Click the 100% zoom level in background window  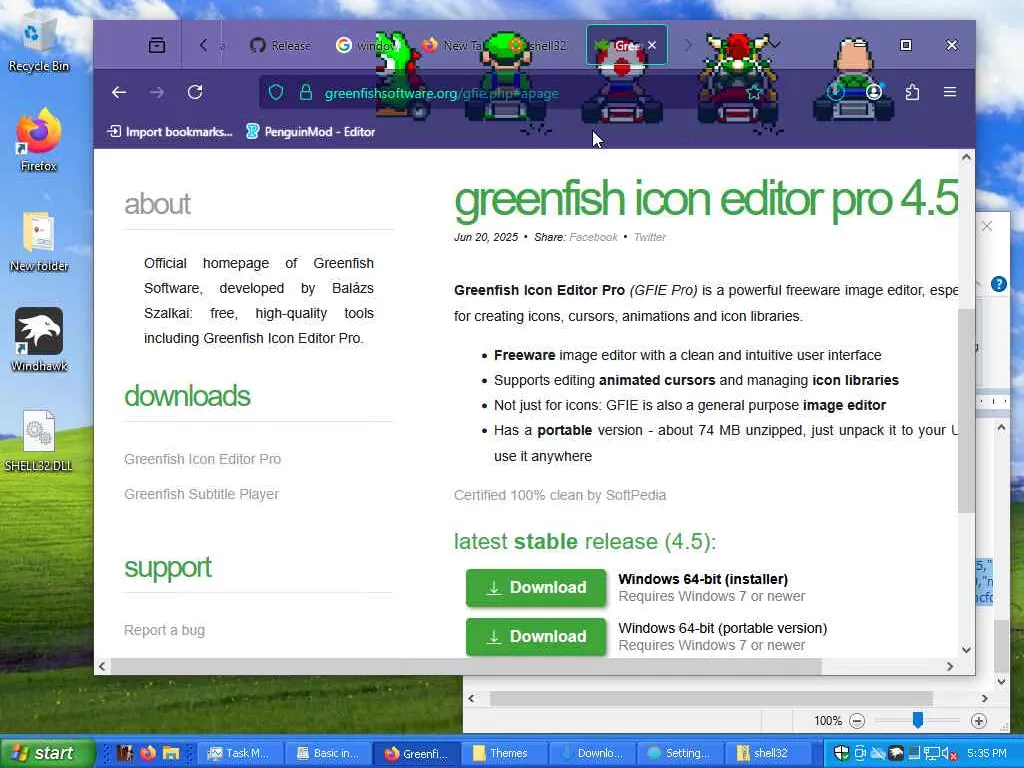point(827,721)
